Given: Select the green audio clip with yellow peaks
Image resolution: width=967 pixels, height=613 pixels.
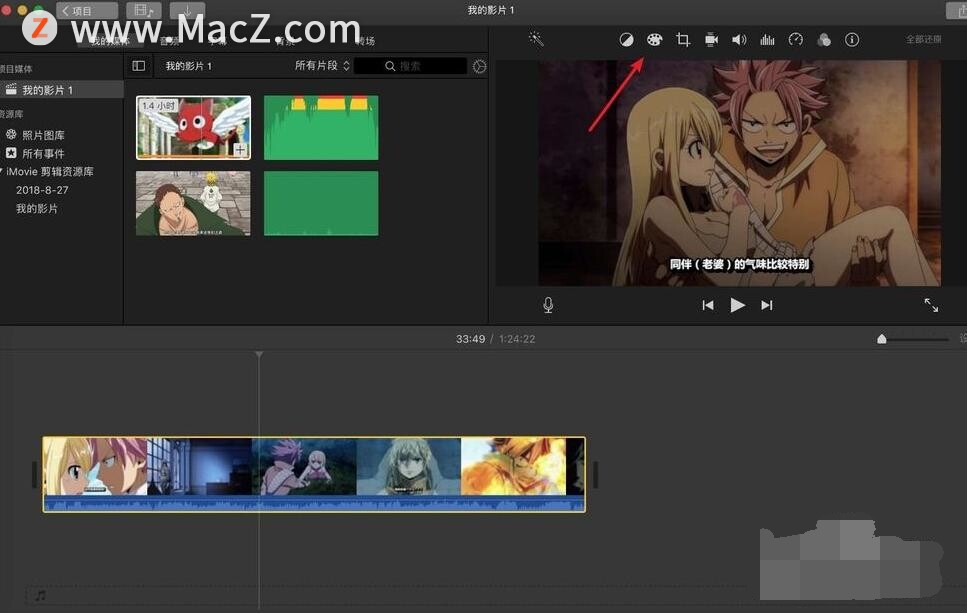Looking at the screenshot, I should pyautogui.click(x=321, y=128).
